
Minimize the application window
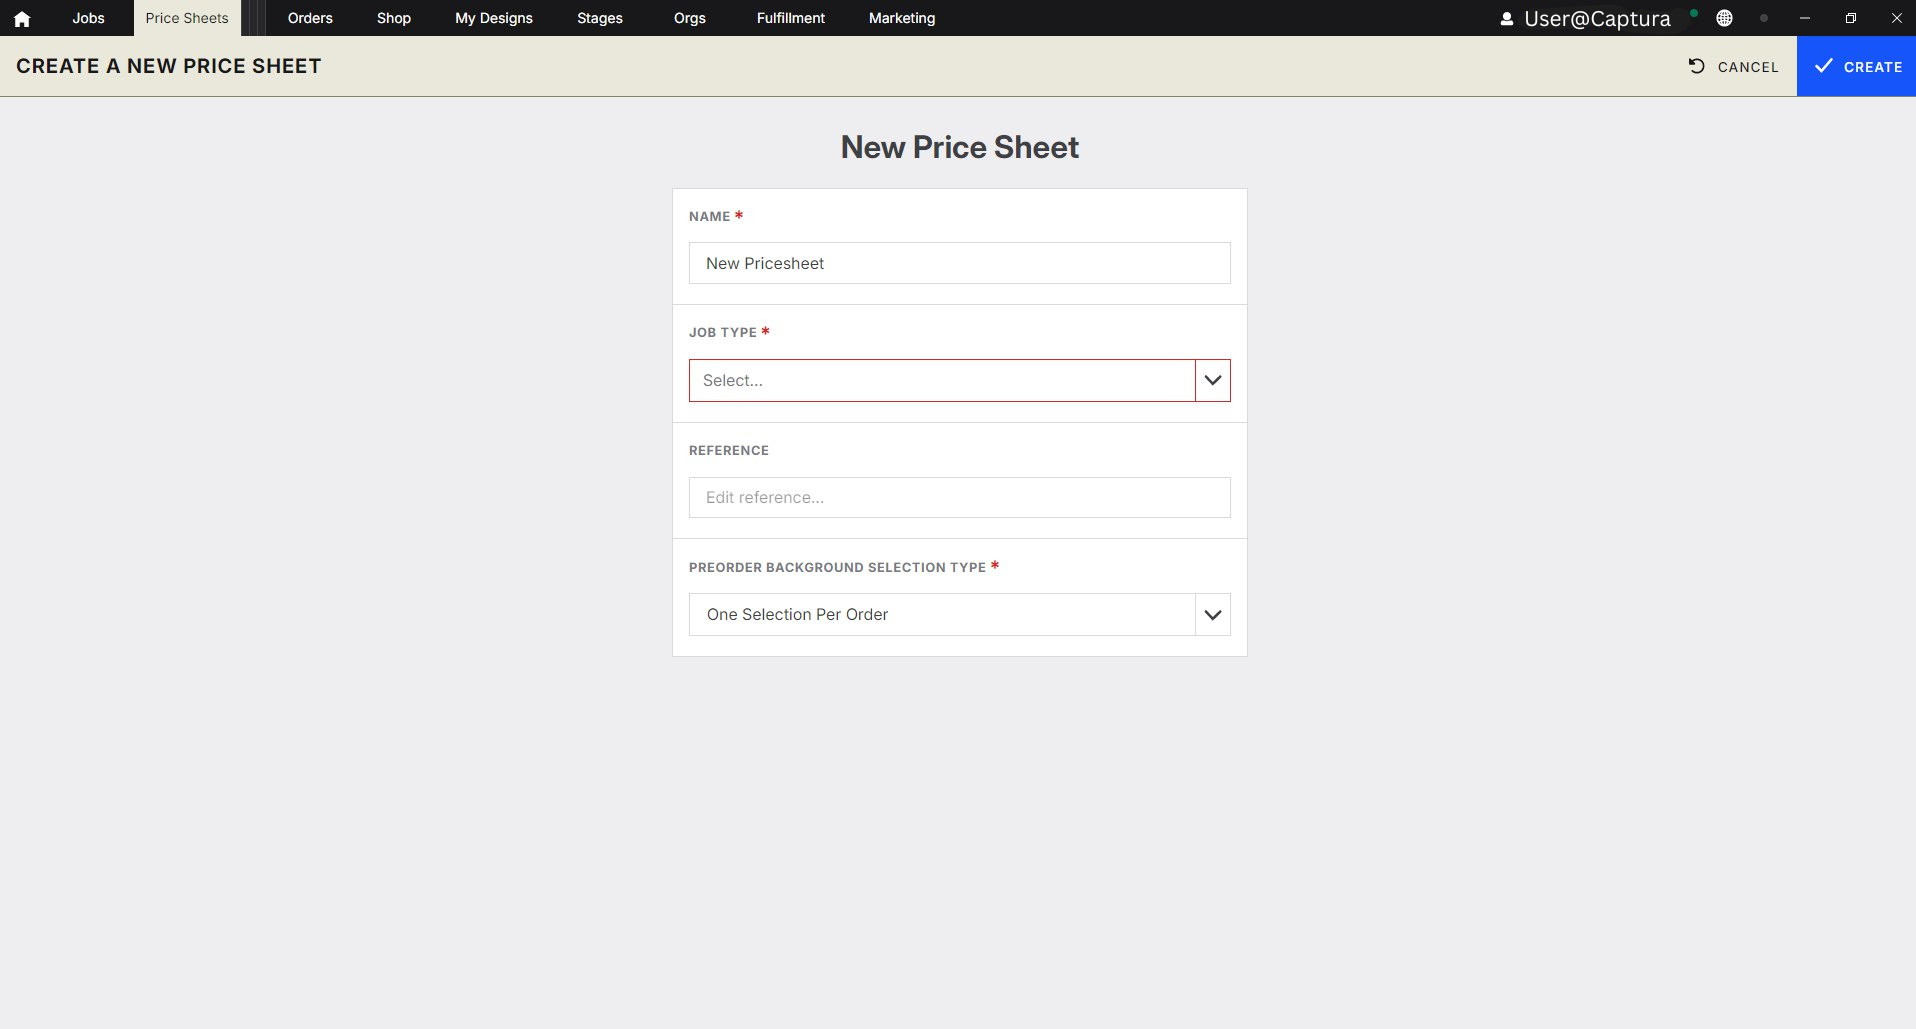[1805, 18]
